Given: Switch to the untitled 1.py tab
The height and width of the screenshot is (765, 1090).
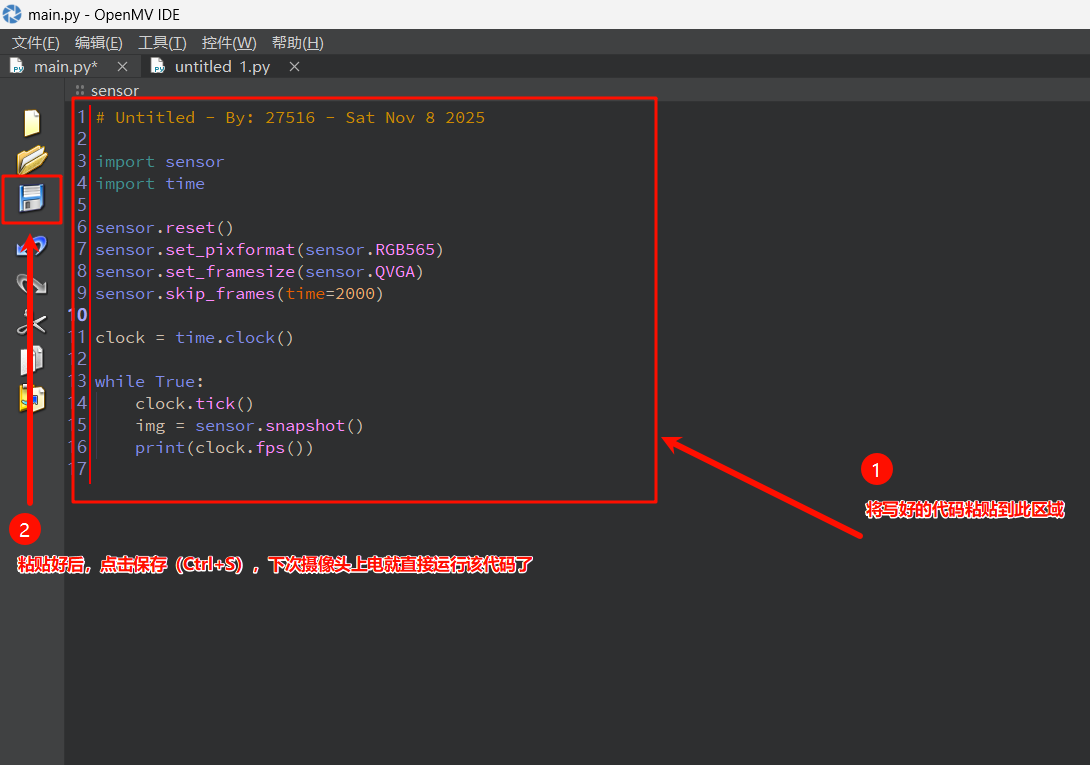Looking at the screenshot, I should (222, 67).
